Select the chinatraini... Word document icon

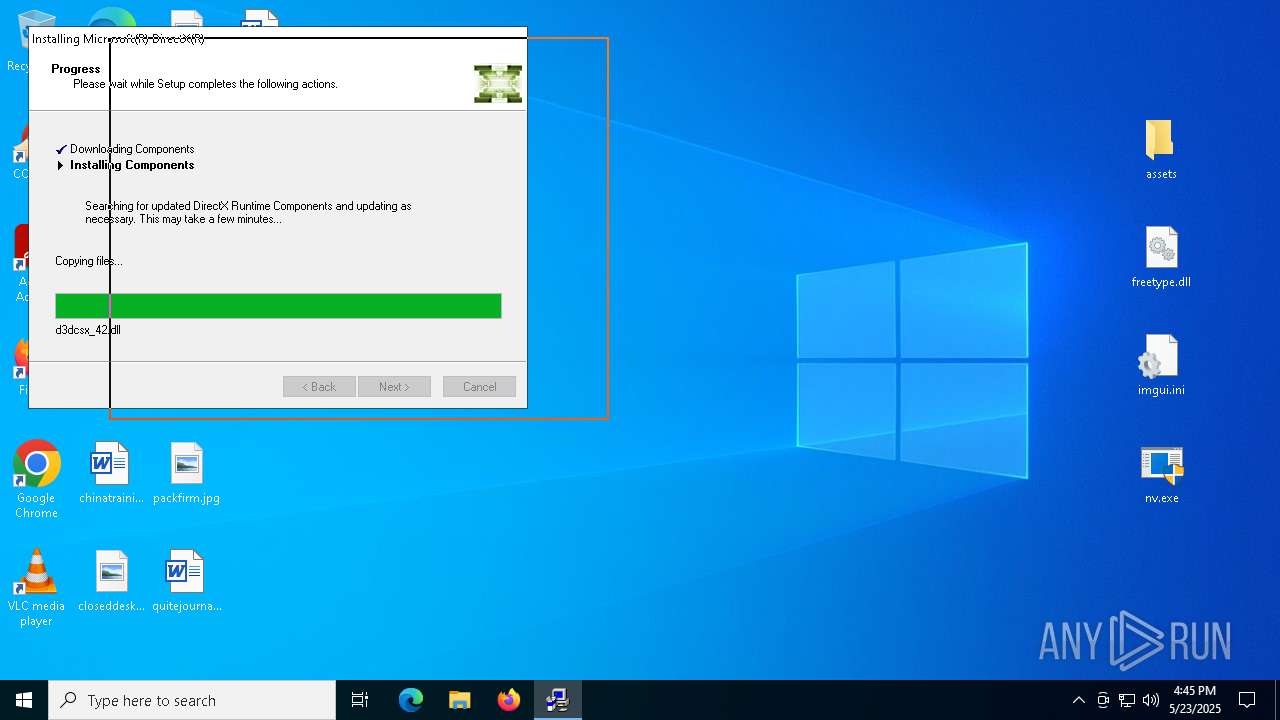point(111,474)
